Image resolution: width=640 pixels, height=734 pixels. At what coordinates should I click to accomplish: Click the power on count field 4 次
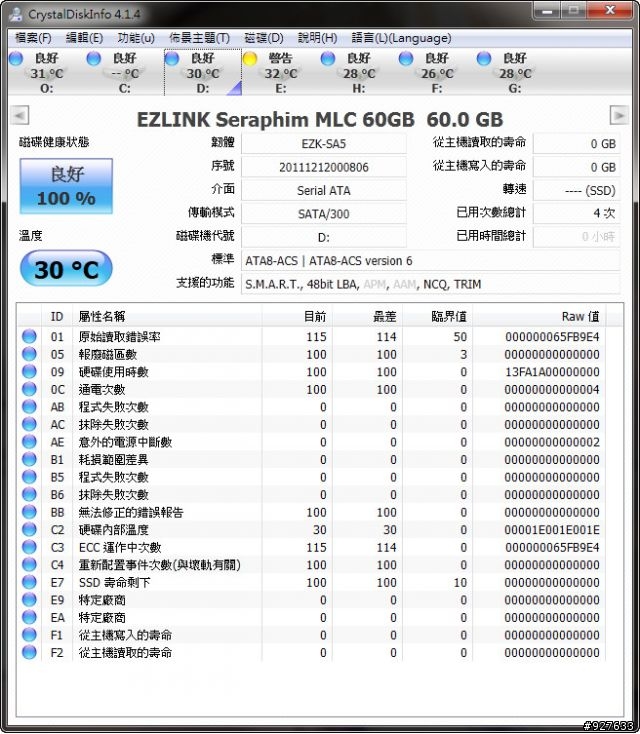point(576,213)
